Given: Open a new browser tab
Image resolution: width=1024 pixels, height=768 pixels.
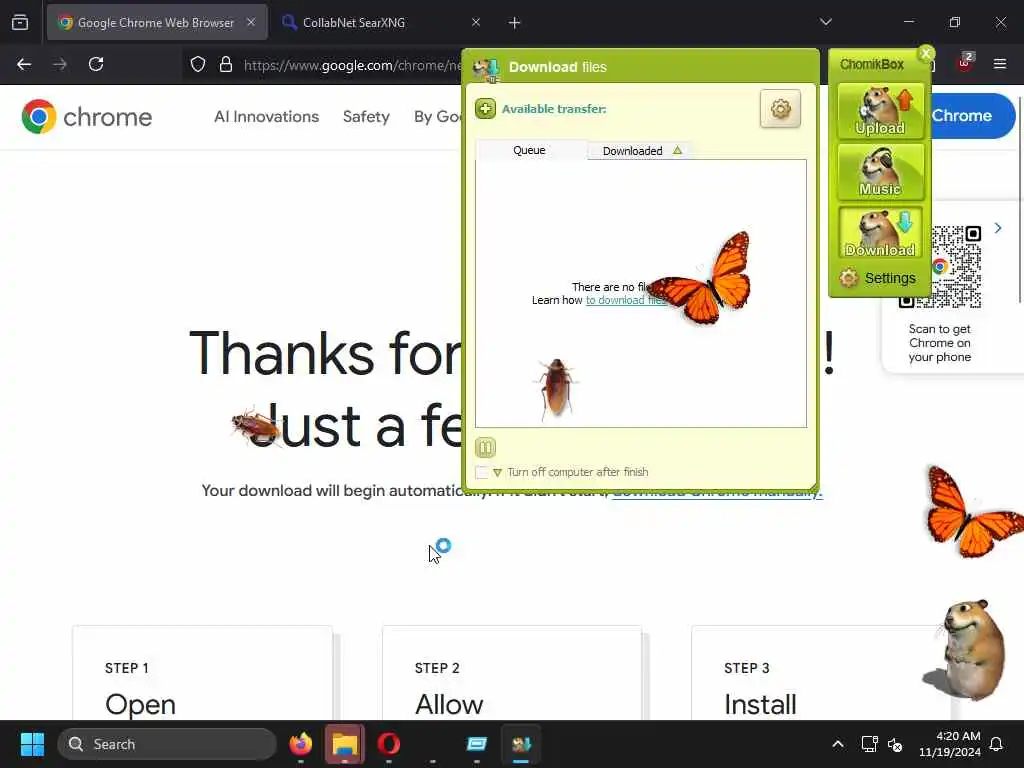Looking at the screenshot, I should point(515,23).
